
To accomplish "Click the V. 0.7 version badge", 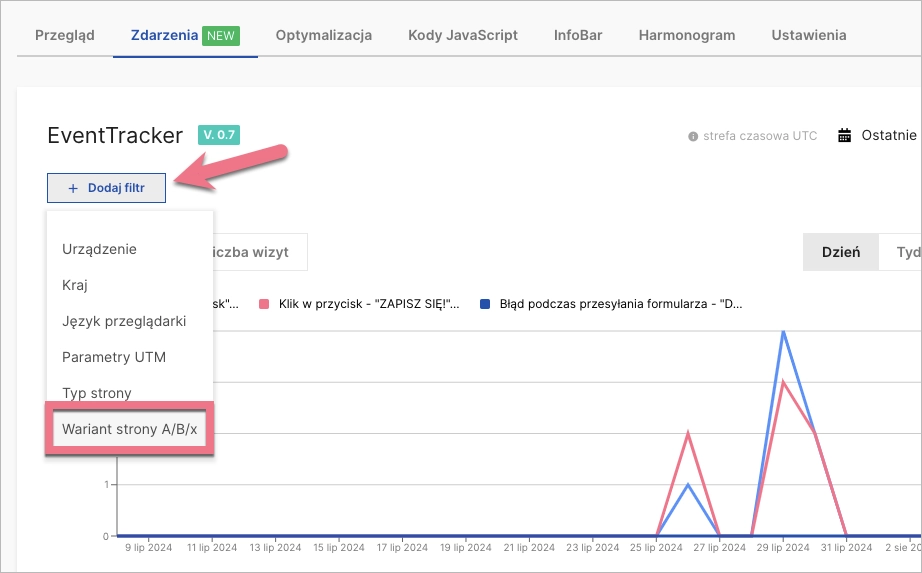I will click(x=219, y=135).
